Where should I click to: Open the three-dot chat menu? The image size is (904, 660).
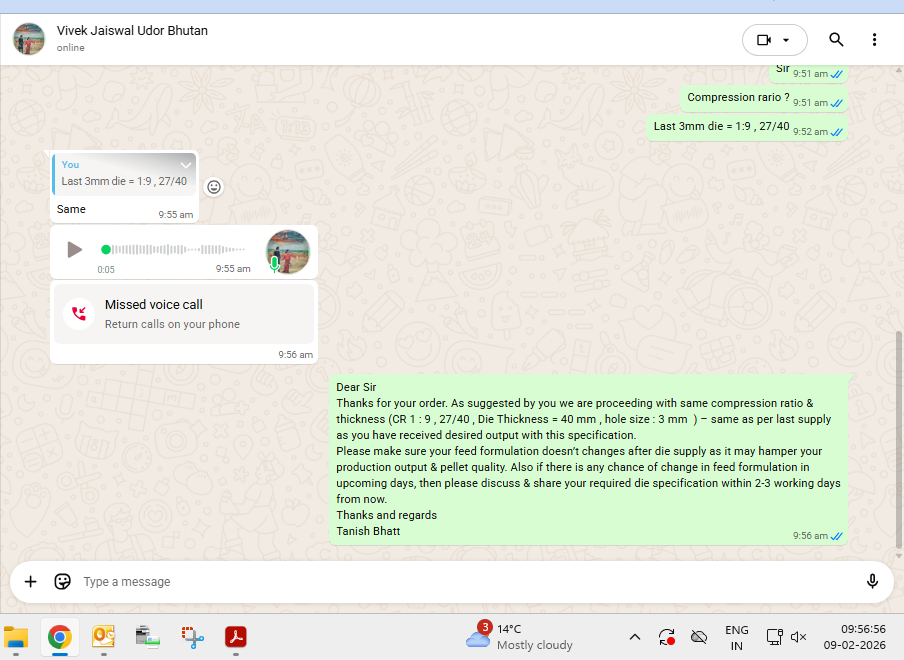(874, 40)
